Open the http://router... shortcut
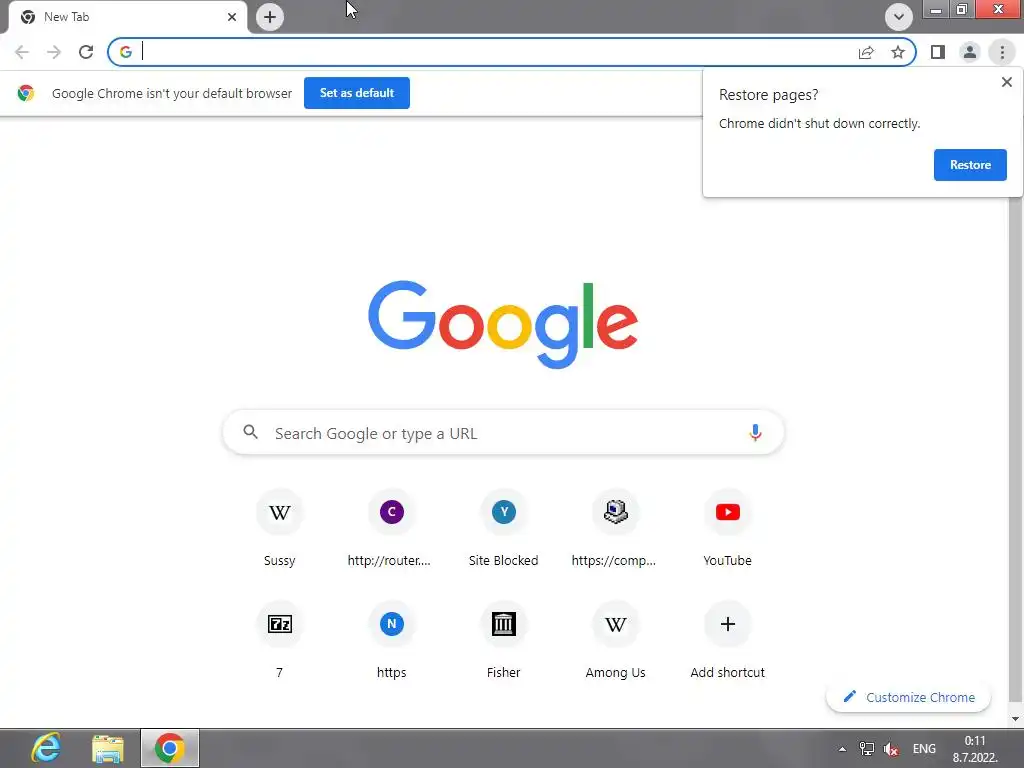The image size is (1024, 768). click(x=391, y=528)
